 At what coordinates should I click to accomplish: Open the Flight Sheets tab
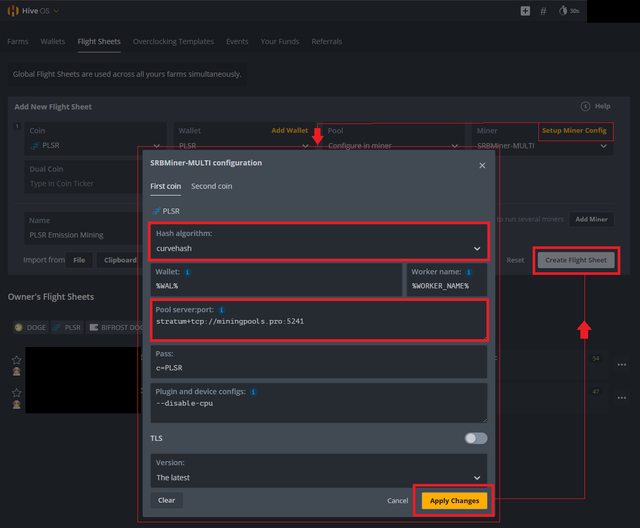[99, 42]
